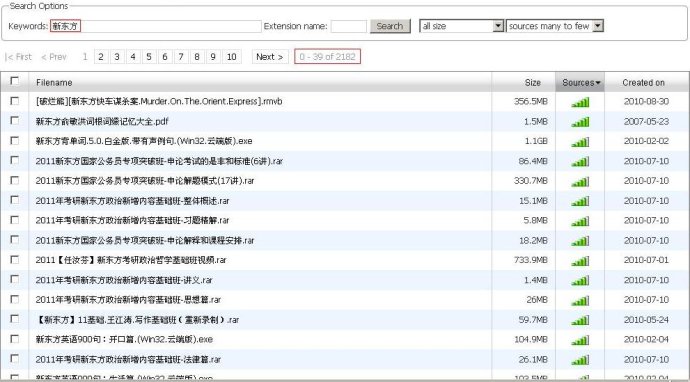
Task: Click sources bars icon for 1.4MB rar row
Action: (580, 281)
